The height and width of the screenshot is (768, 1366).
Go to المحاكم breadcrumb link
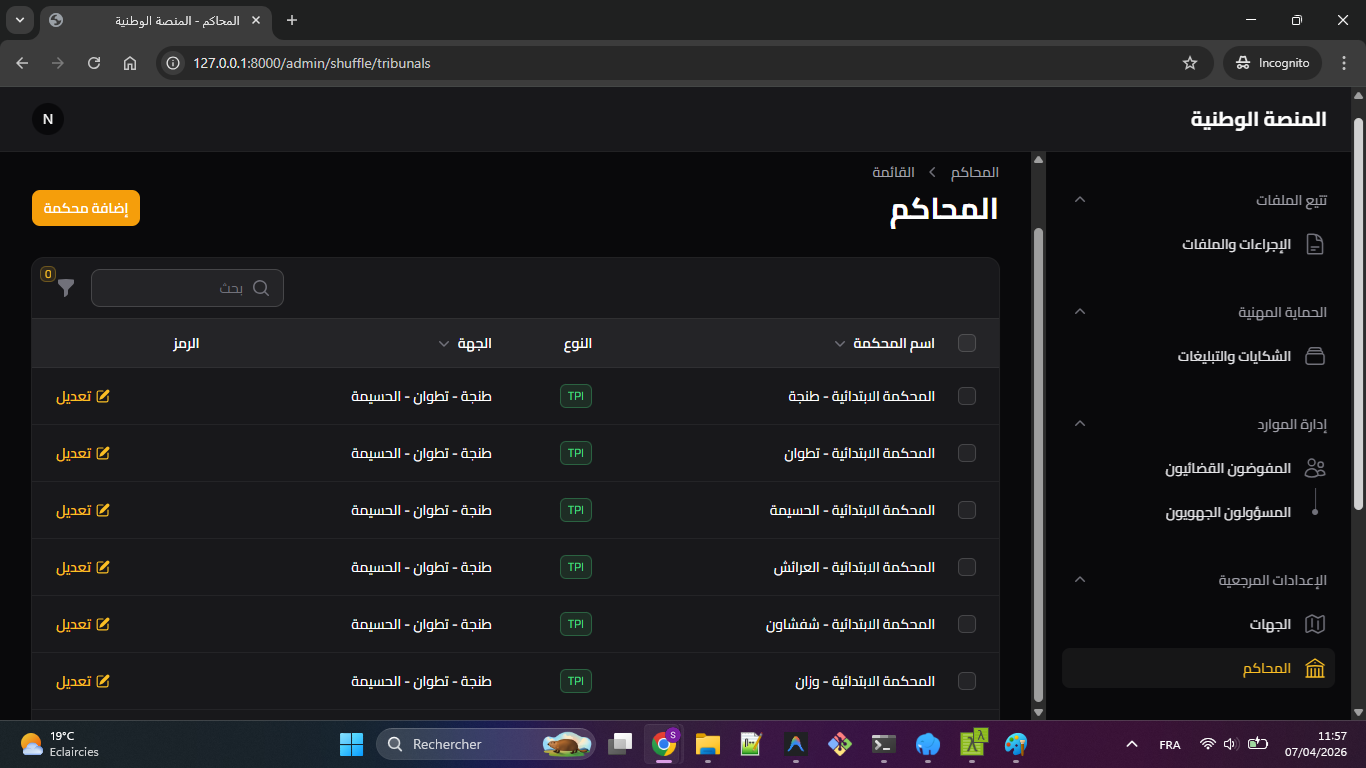974,172
